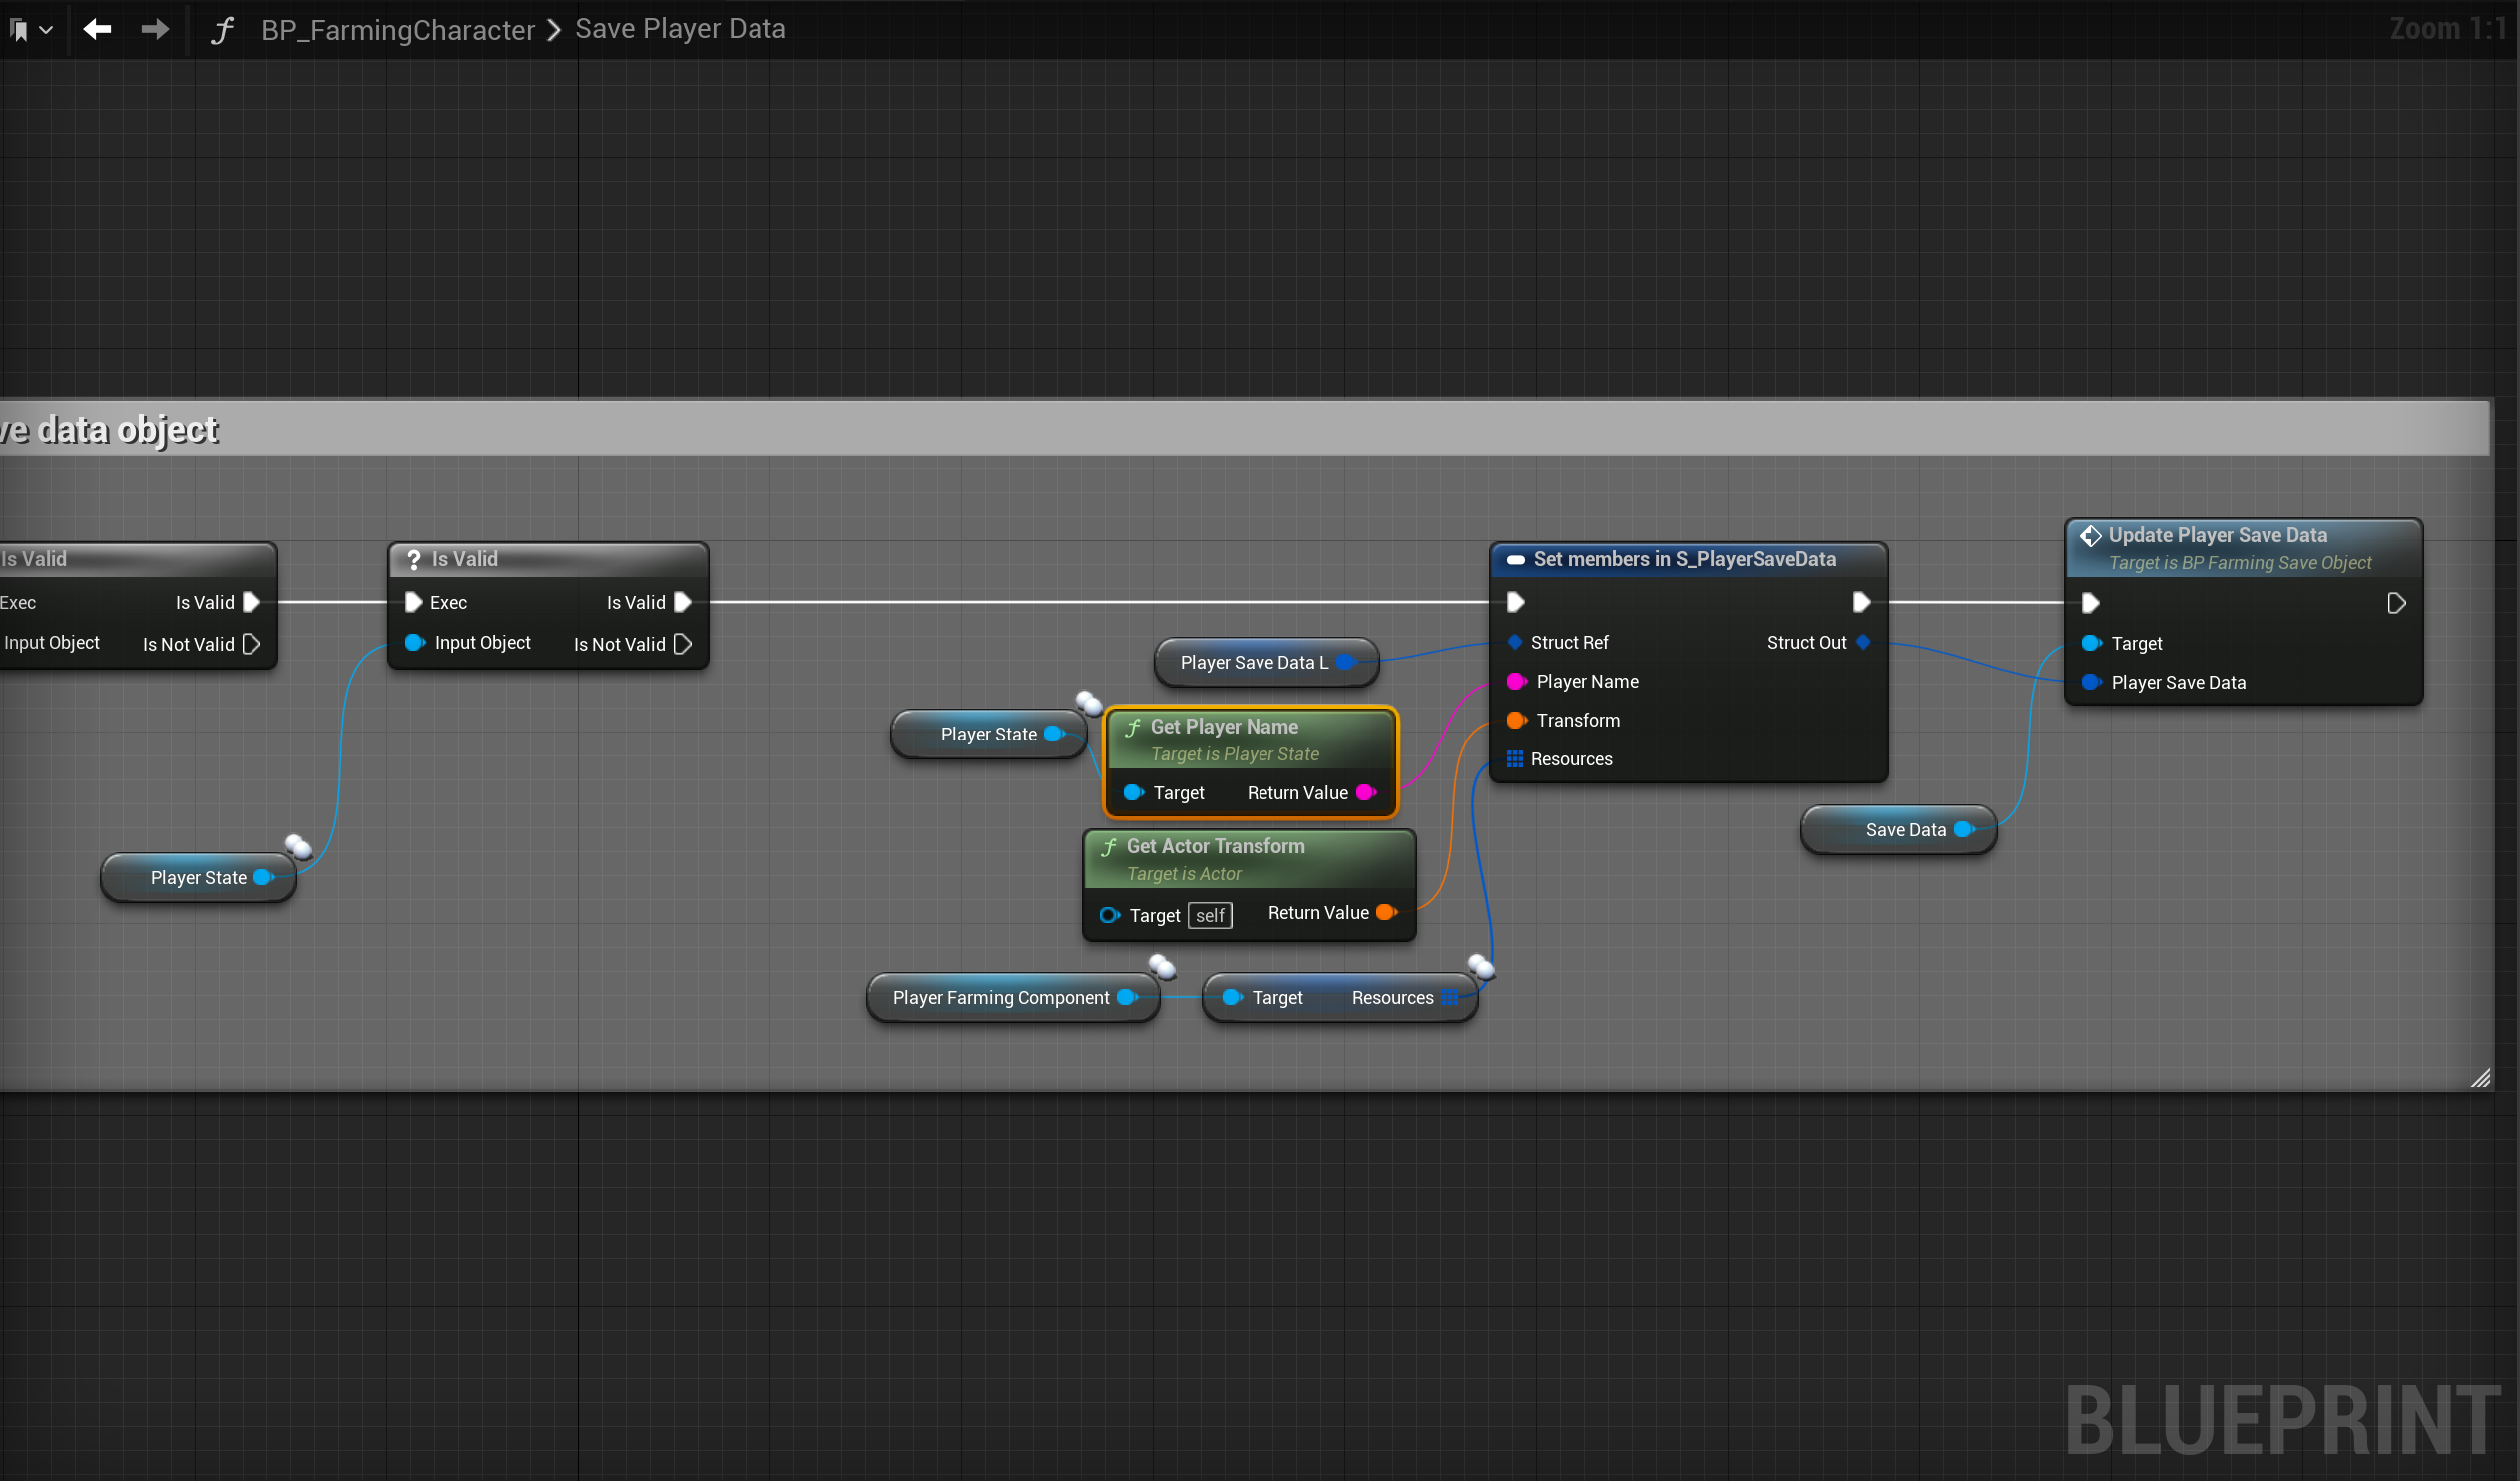The width and height of the screenshot is (2520, 1481).
Task: Click the Update Player Save Data exec output pin
Action: click(x=2396, y=603)
